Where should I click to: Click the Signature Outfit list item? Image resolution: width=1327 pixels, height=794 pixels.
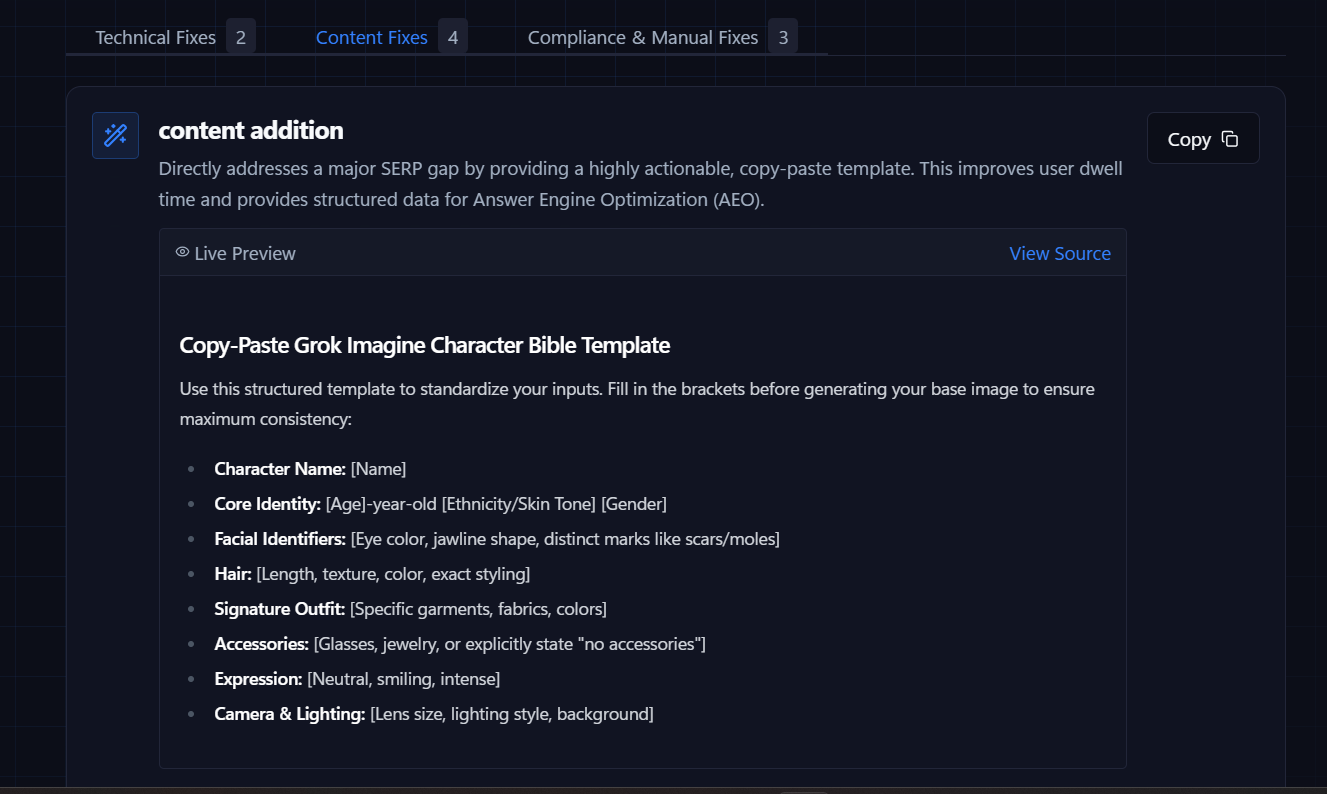click(410, 609)
